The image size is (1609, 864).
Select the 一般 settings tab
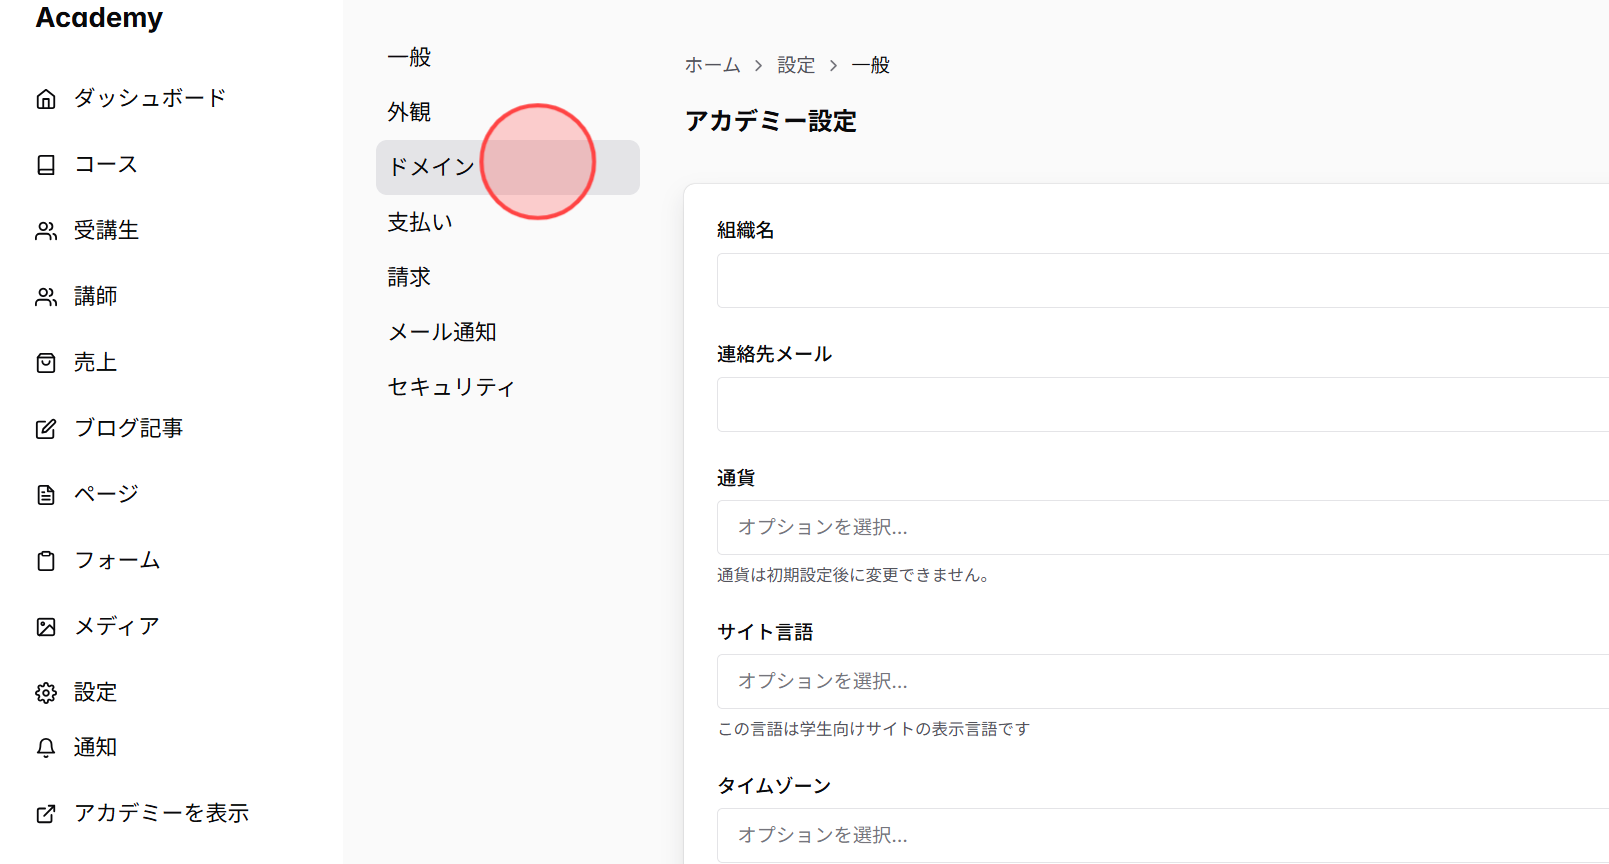[508, 57]
